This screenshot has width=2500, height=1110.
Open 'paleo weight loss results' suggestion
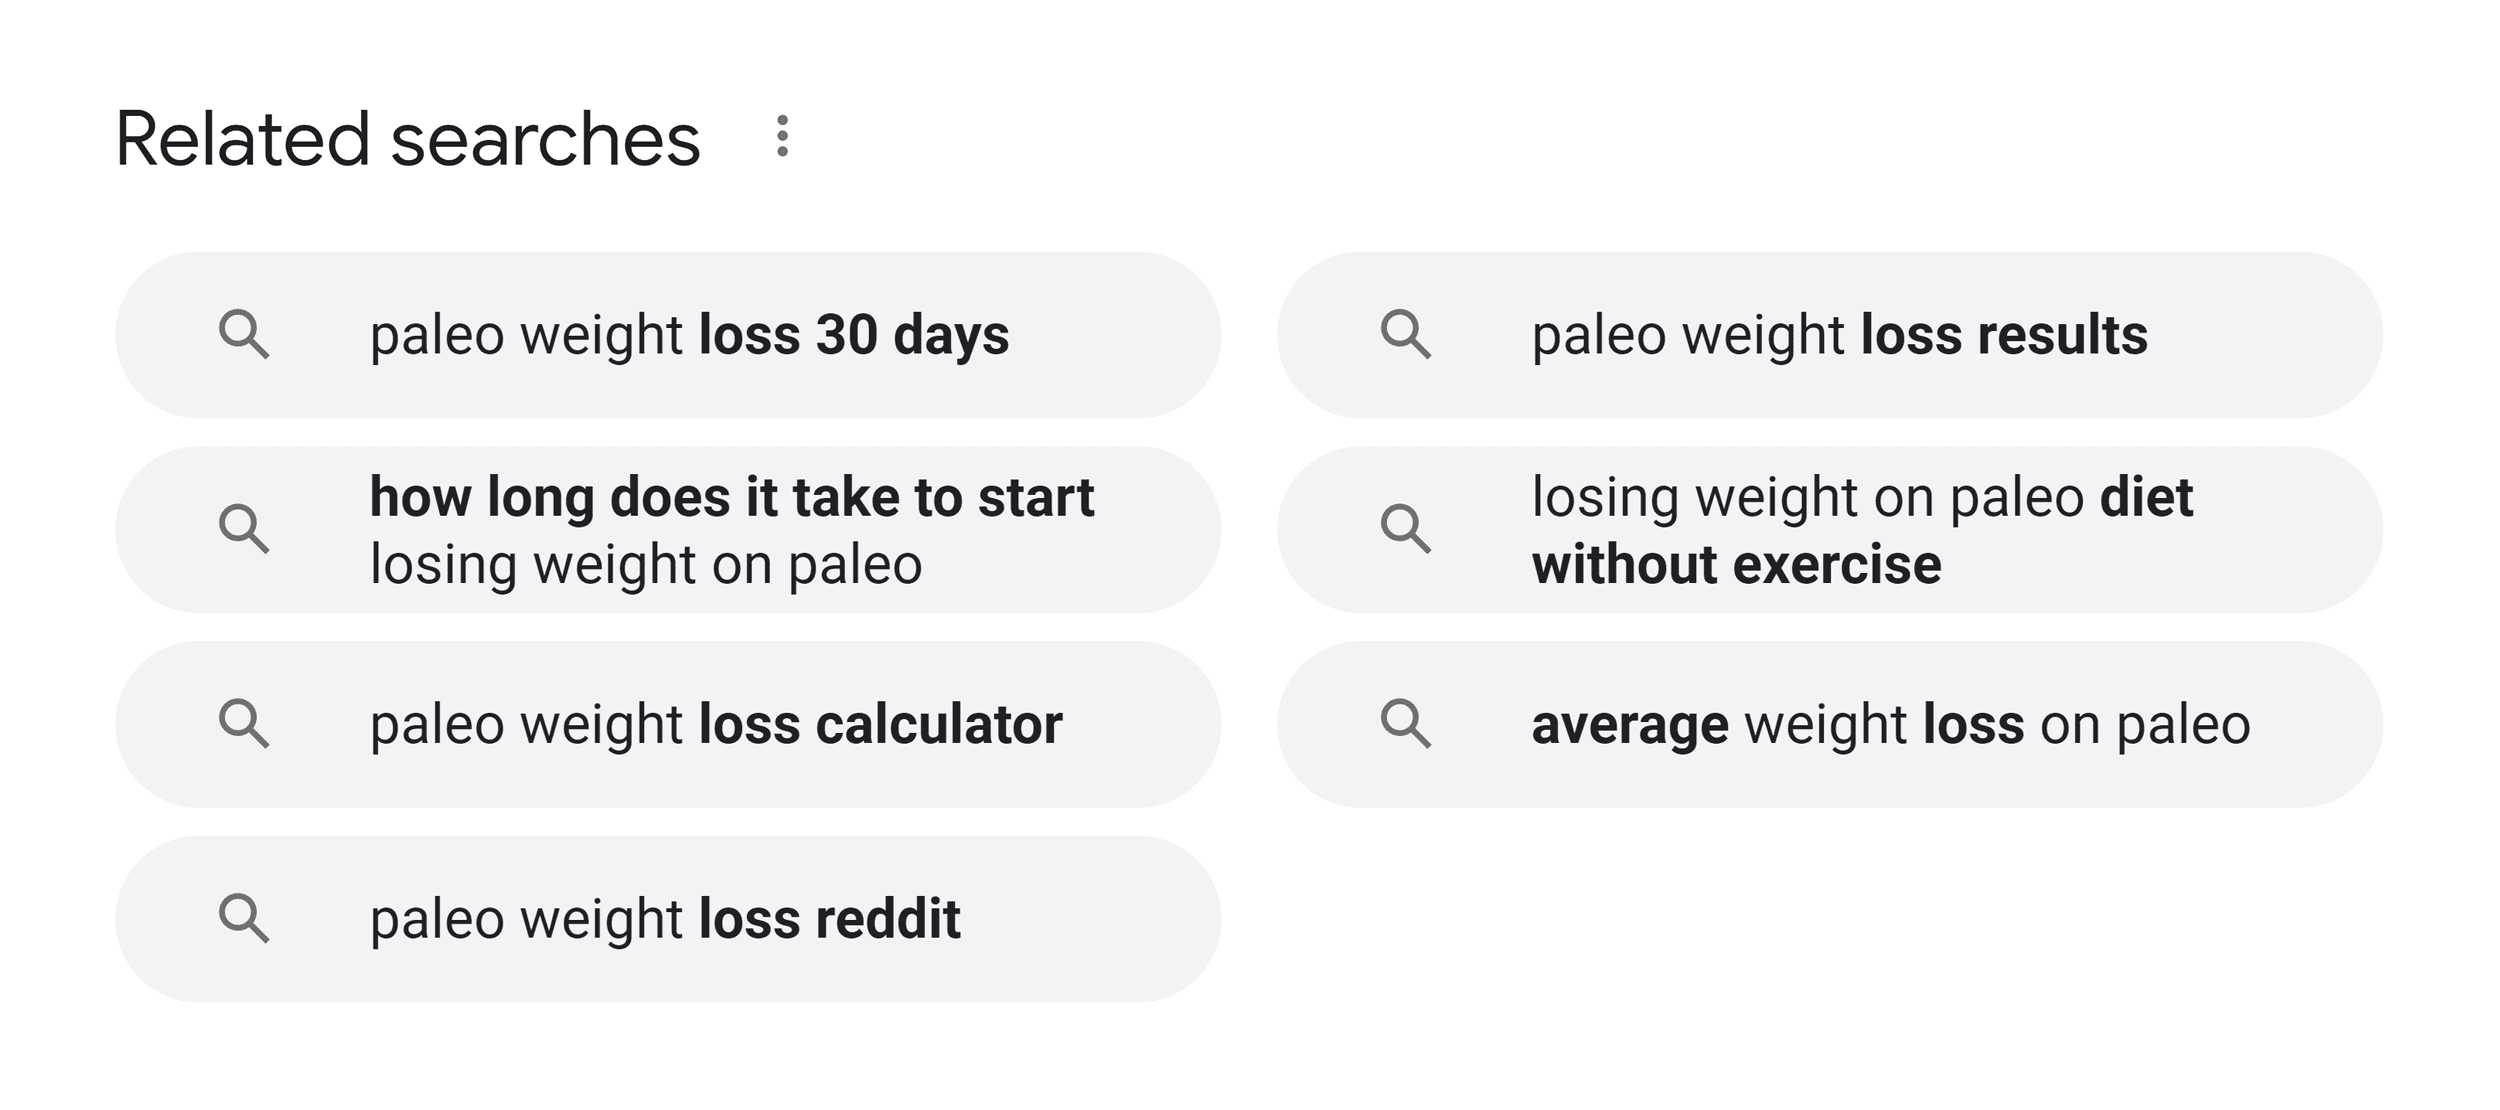1830,335
